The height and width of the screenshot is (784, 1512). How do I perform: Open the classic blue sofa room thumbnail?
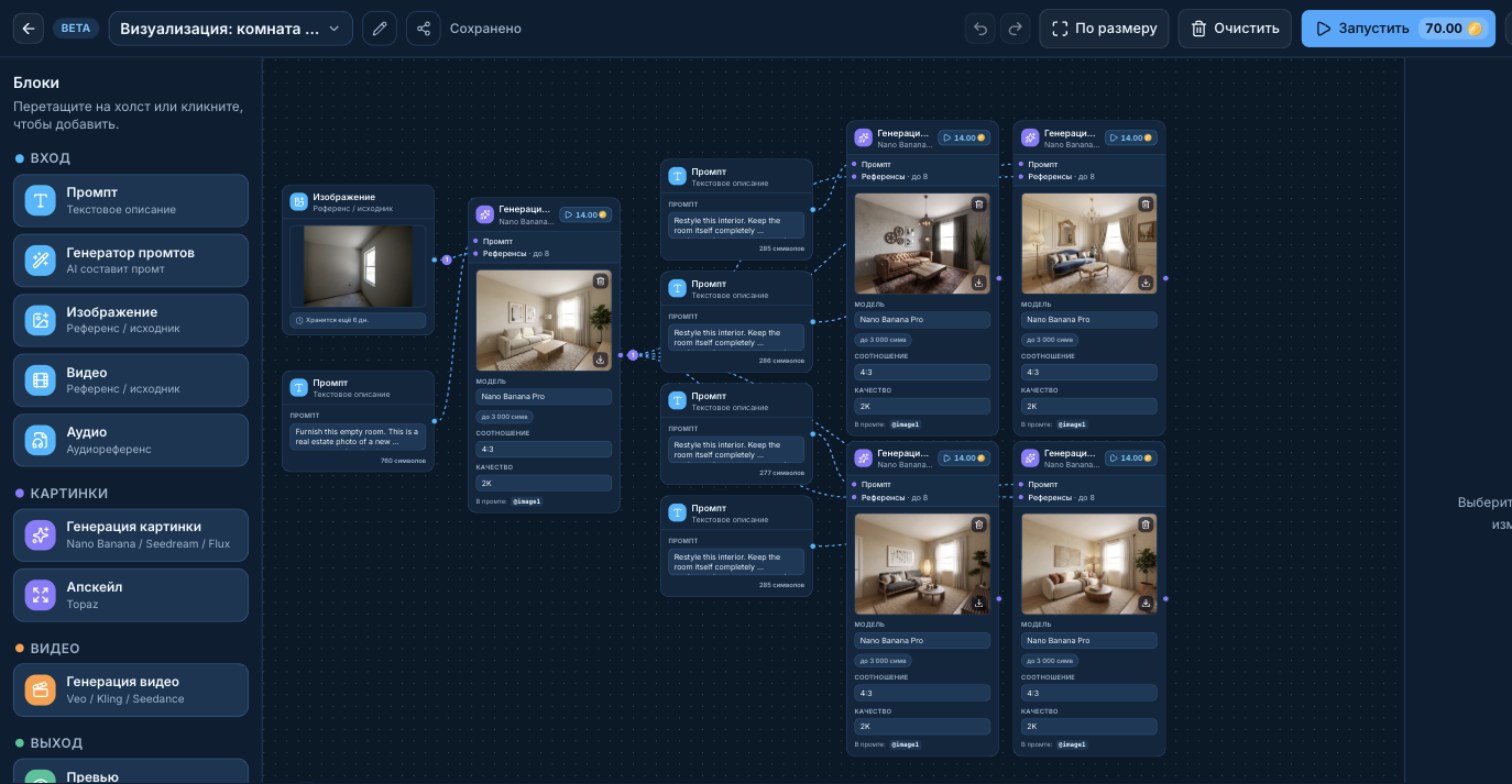coord(1087,244)
